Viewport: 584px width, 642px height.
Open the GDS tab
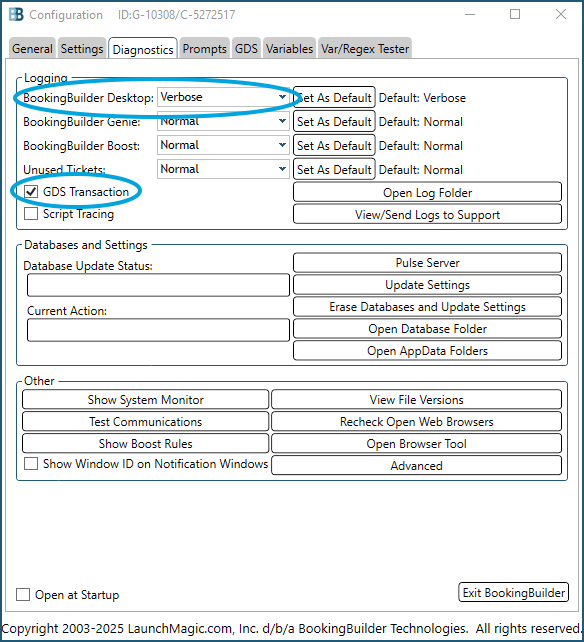point(246,49)
